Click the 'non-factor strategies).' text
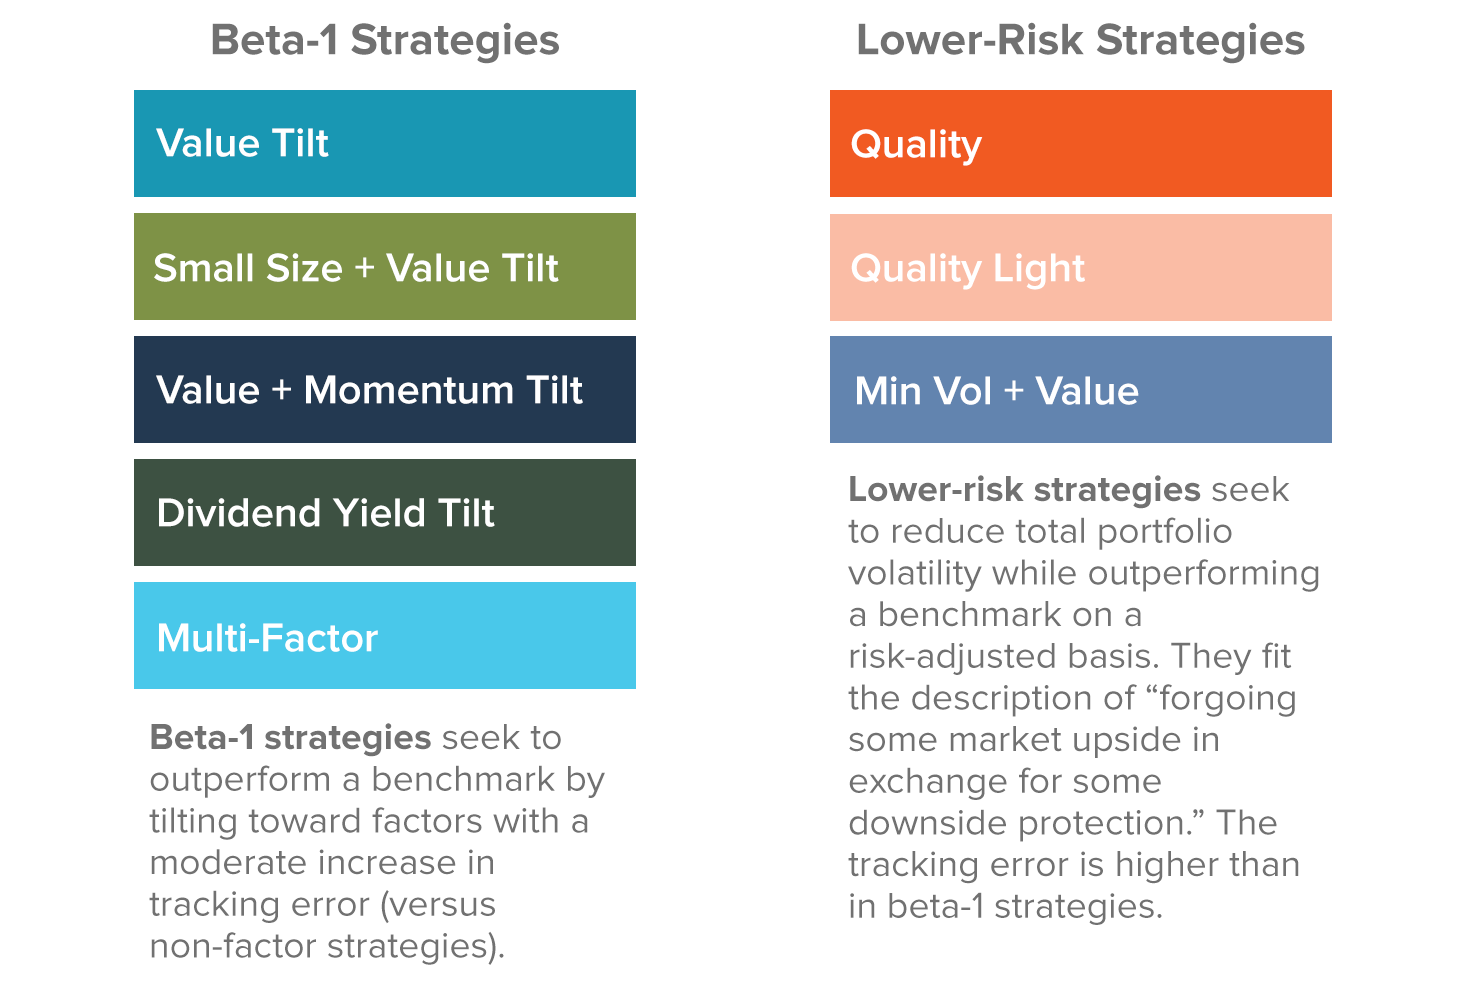The height and width of the screenshot is (1000, 1460). (x=327, y=946)
